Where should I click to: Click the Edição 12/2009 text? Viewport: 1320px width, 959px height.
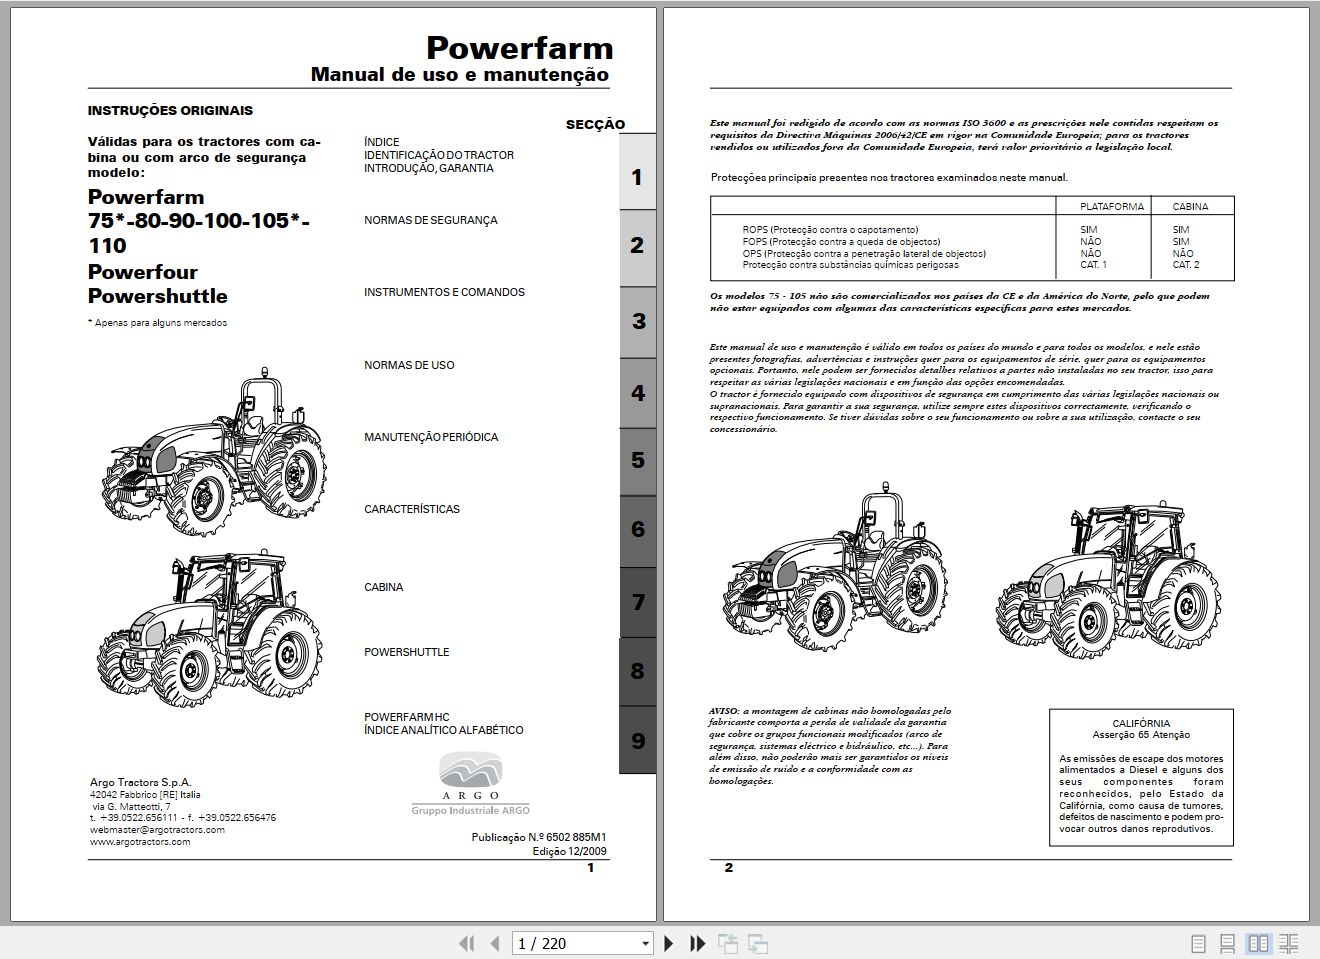[569, 852]
